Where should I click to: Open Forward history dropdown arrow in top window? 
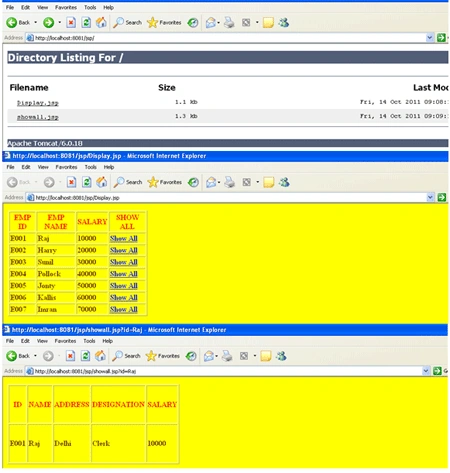[60, 23]
